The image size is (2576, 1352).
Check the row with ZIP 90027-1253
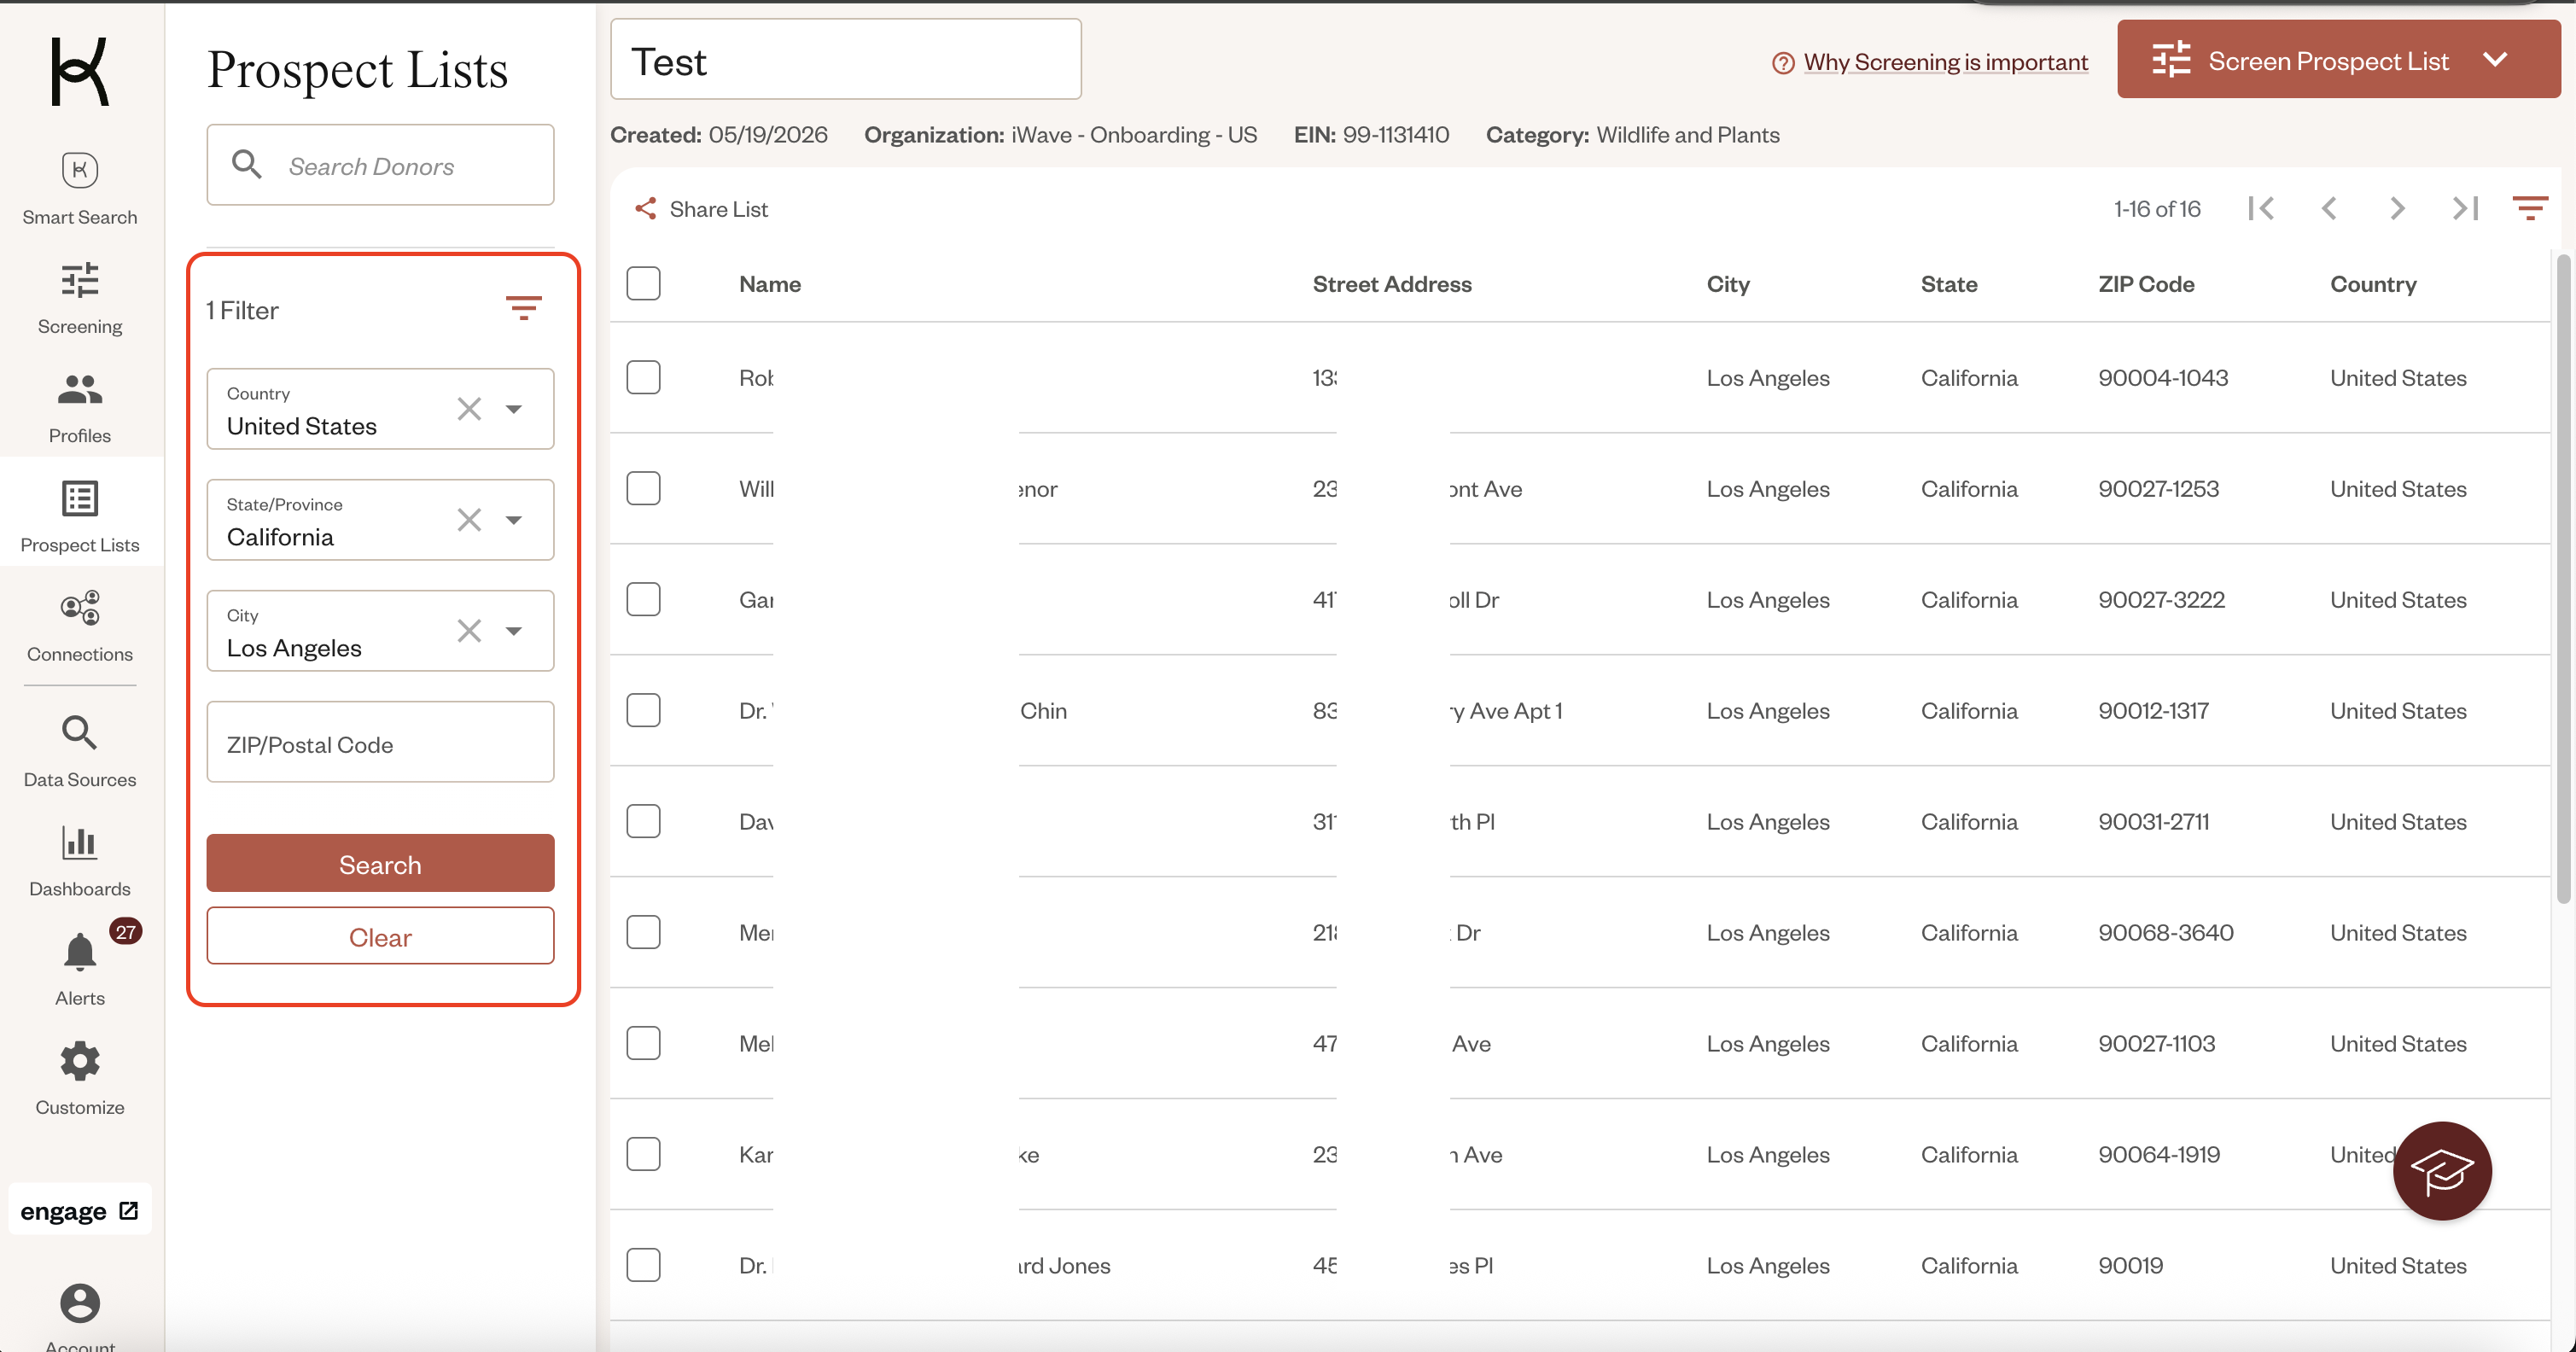643,488
